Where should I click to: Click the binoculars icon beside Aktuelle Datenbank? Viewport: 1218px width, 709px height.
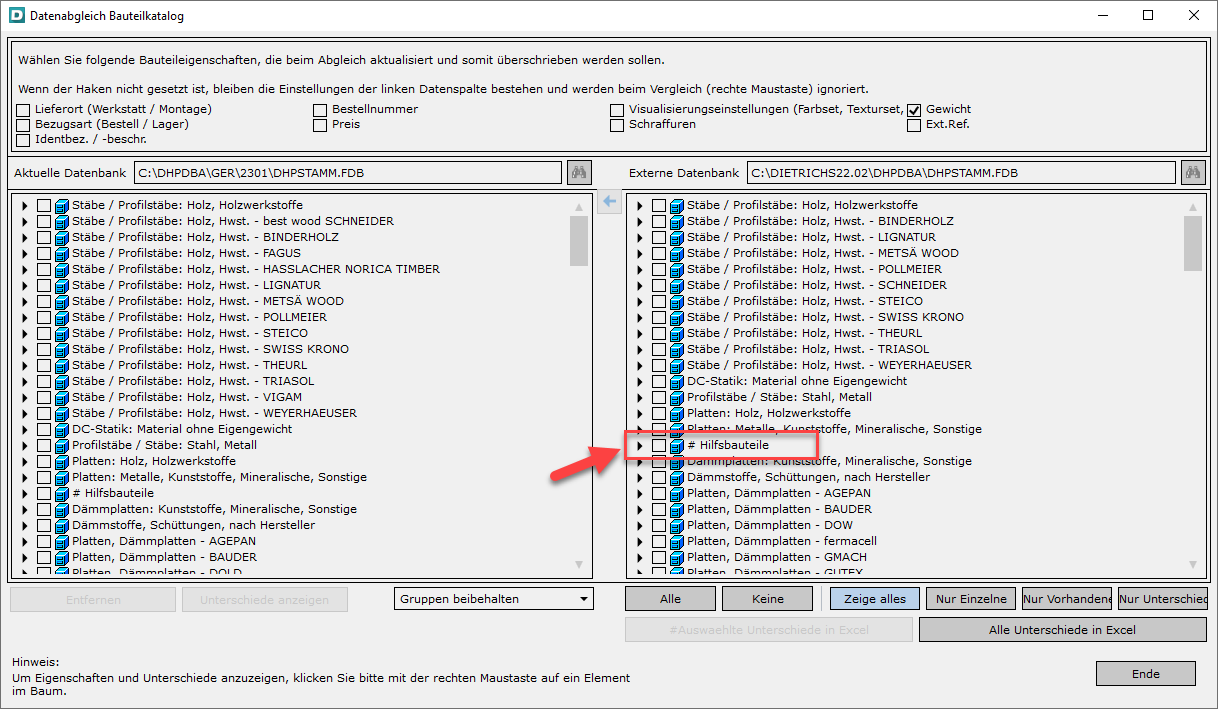click(578, 171)
